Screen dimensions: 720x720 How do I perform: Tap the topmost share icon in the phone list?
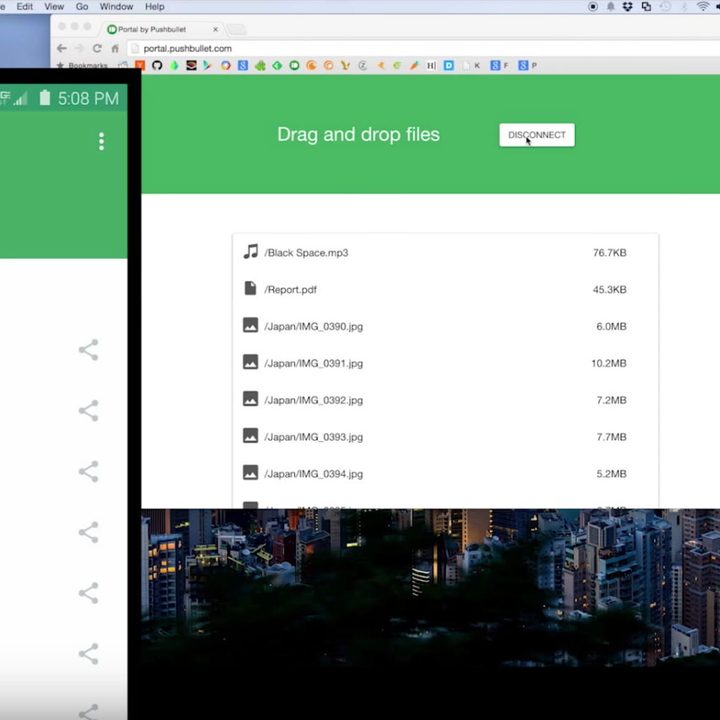coord(89,350)
